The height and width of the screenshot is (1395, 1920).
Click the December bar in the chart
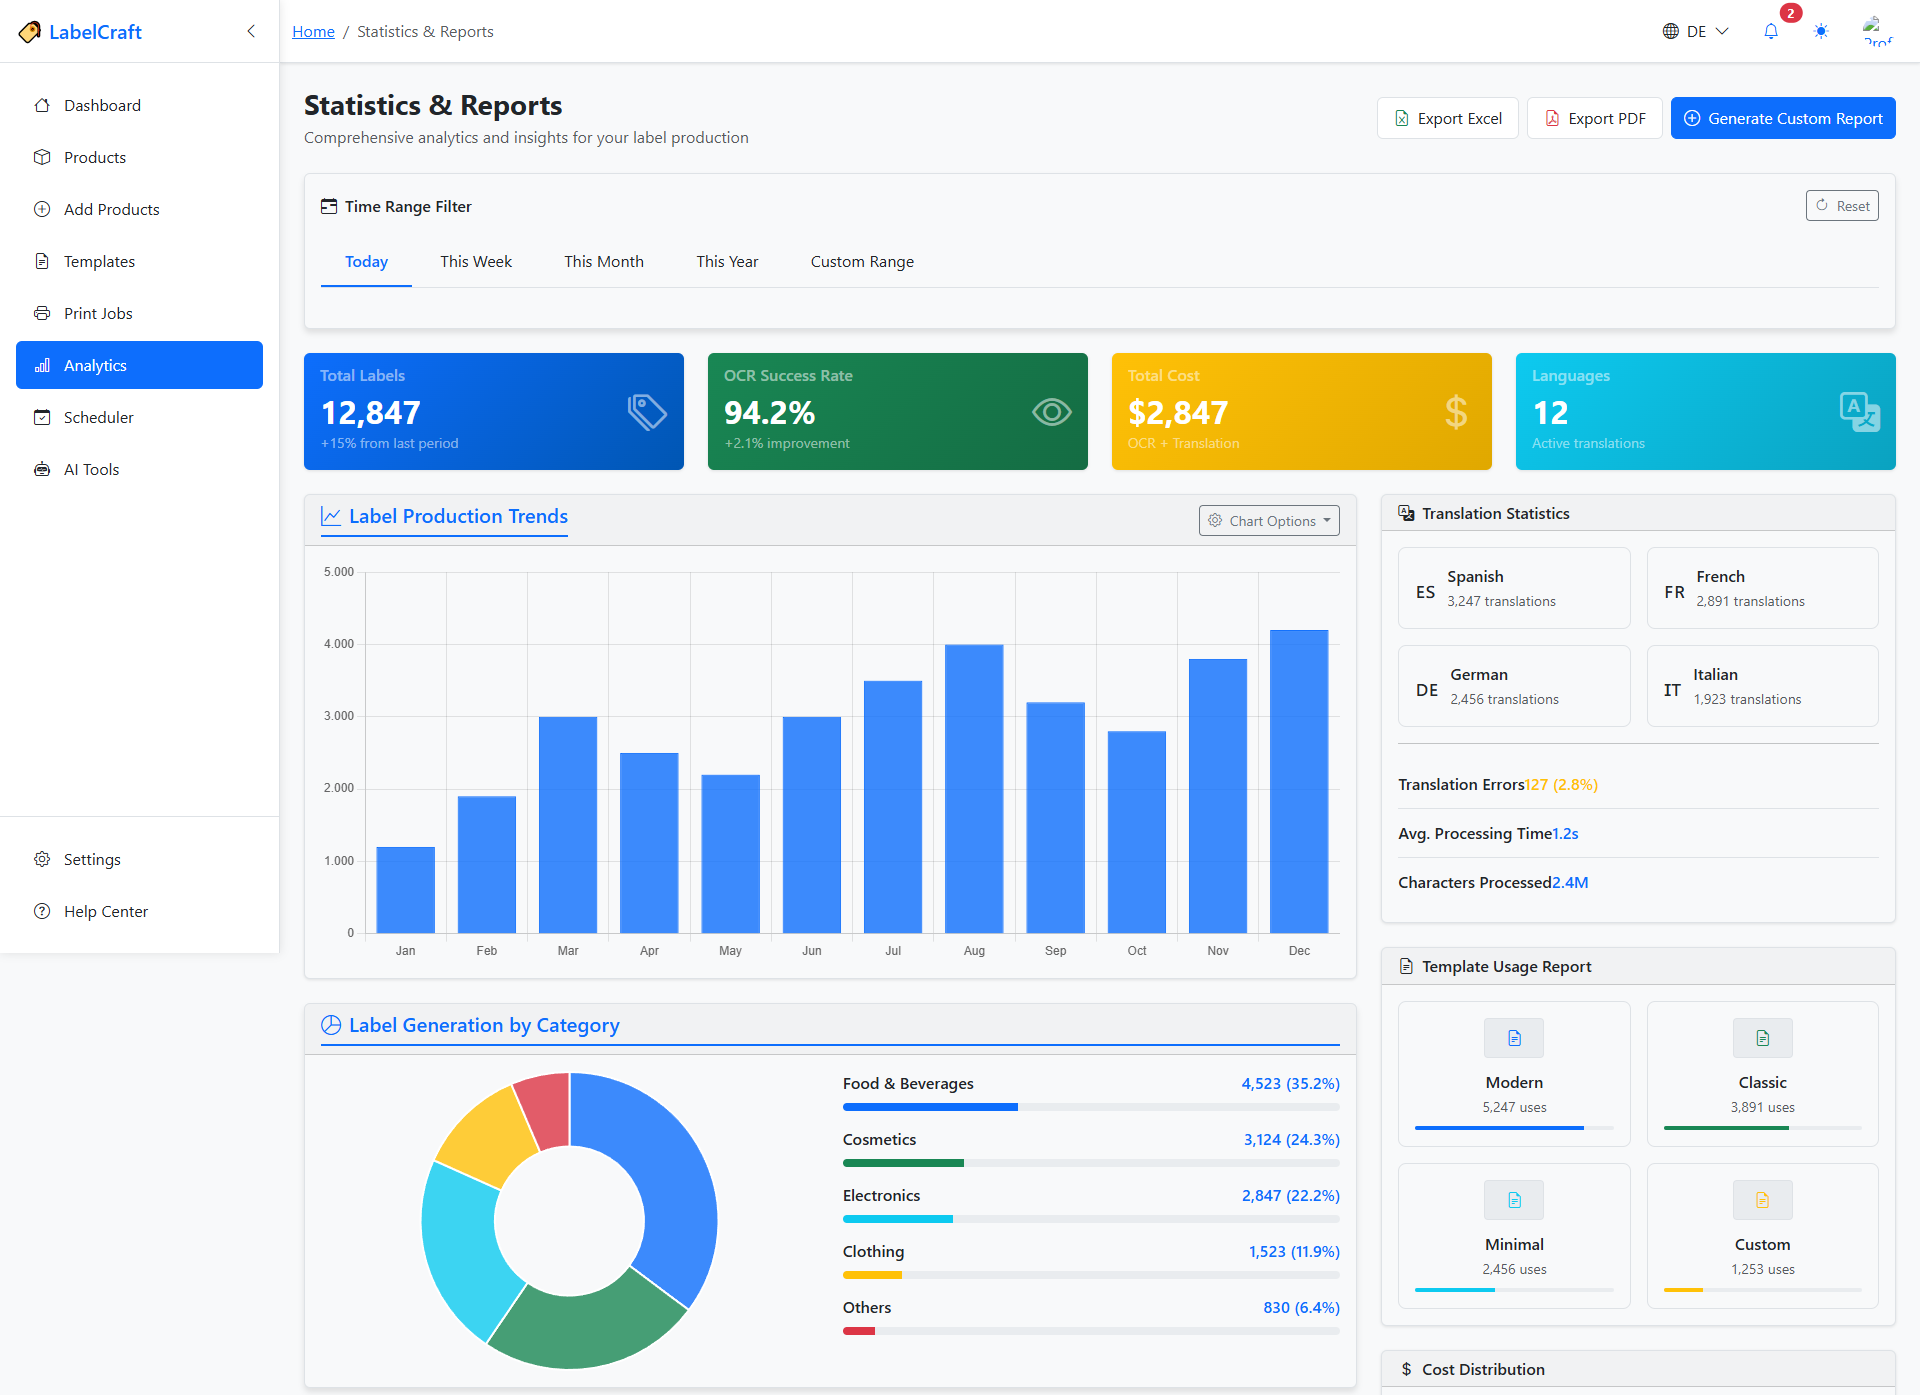click(1298, 780)
